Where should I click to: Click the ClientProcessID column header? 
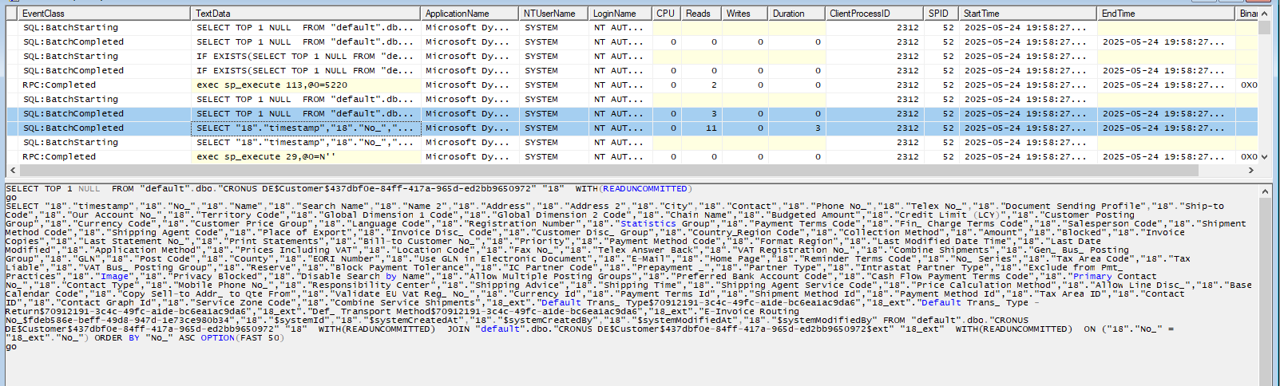point(874,14)
